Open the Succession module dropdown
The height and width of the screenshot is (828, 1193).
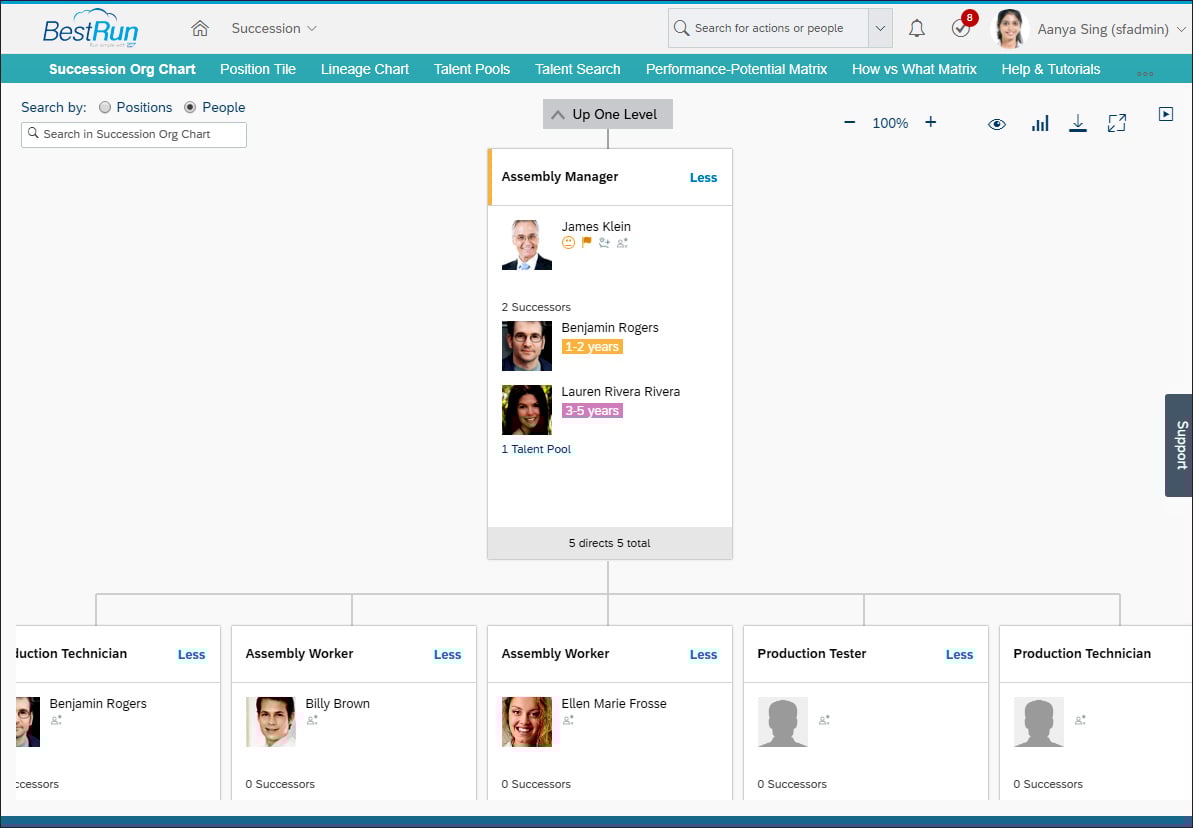click(273, 28)
